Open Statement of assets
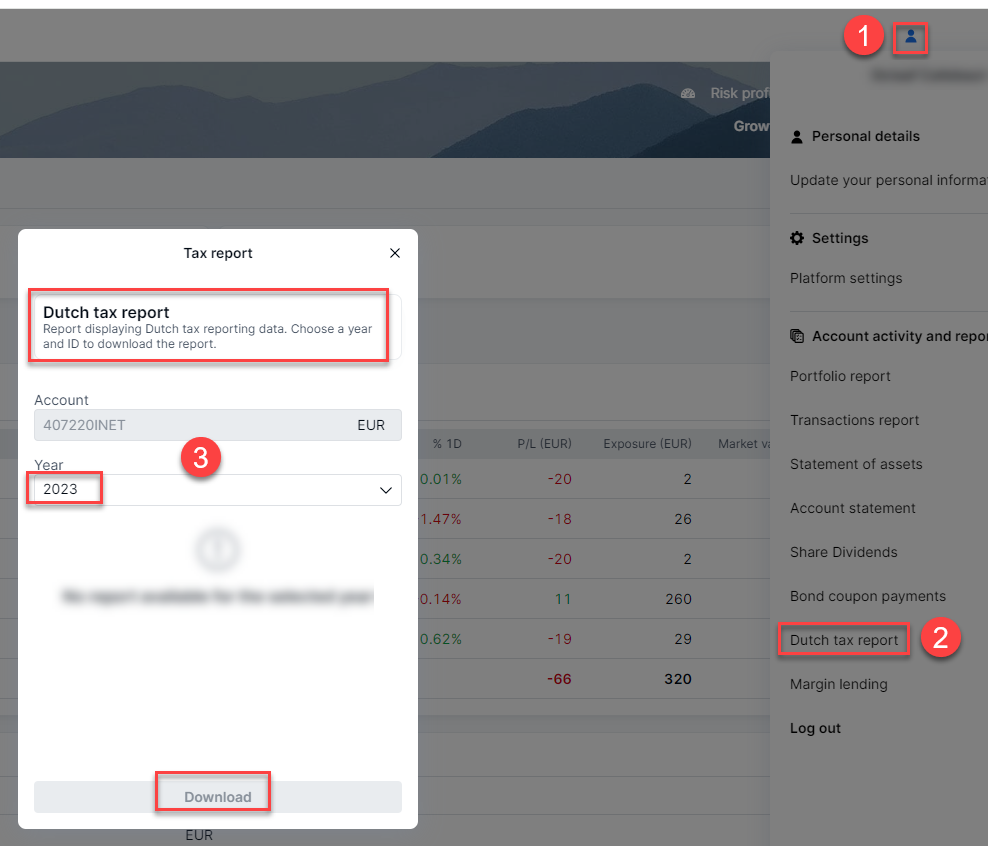 856,464
